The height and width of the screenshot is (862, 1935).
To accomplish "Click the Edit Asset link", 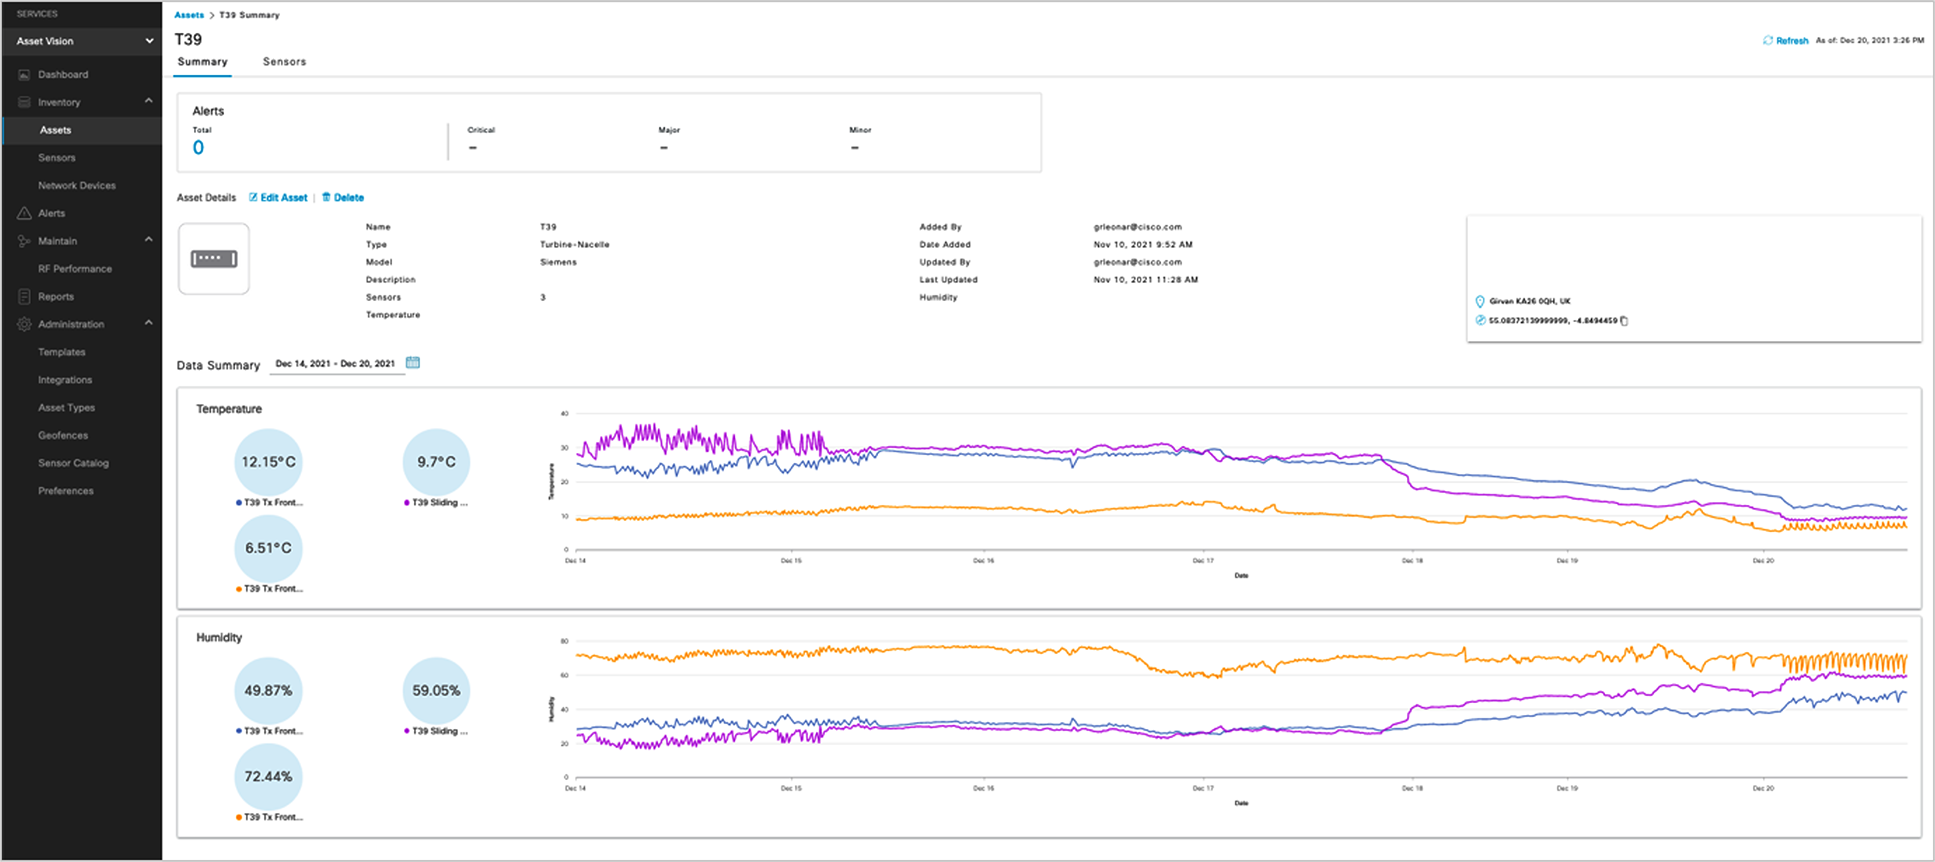I will pos(284,198).
